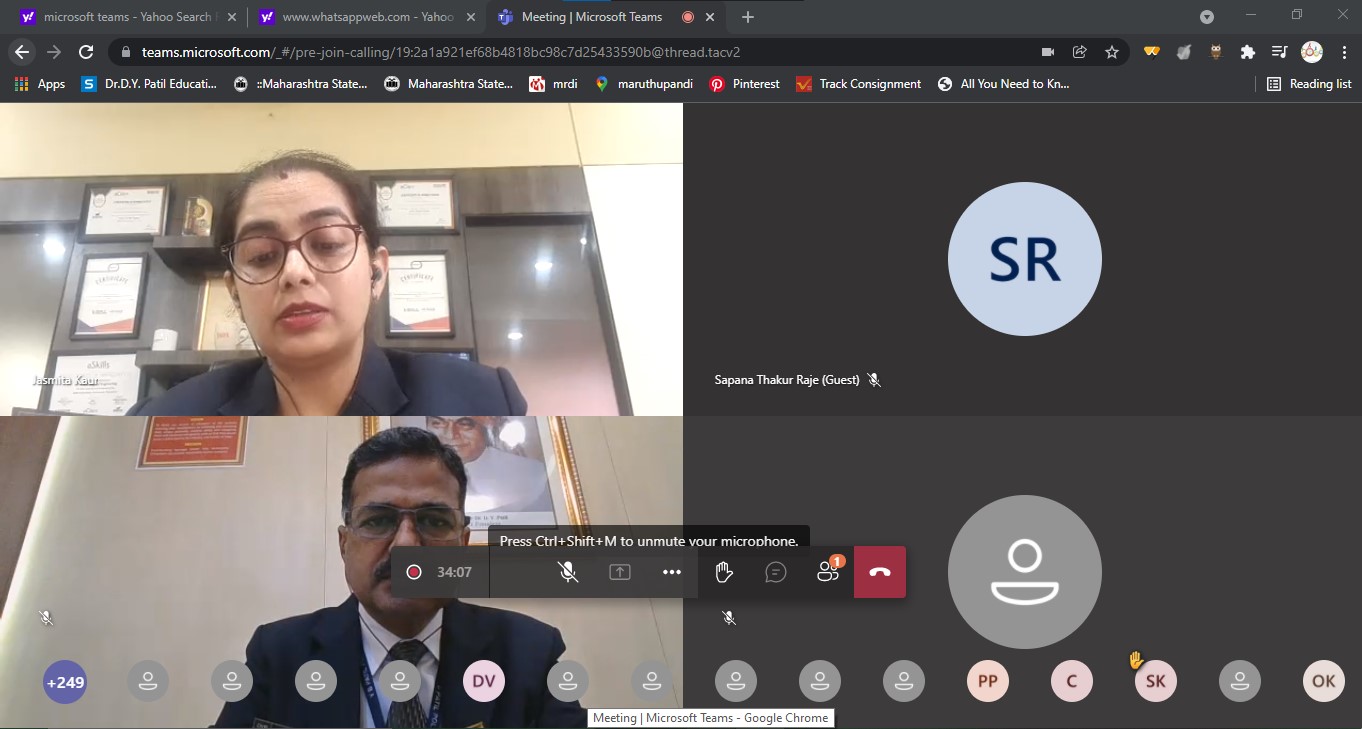Image resolution: width=1362 pixels, height=729 pixels.
Task: Select Jasmita Kaur's video tile
Action: 341,259
